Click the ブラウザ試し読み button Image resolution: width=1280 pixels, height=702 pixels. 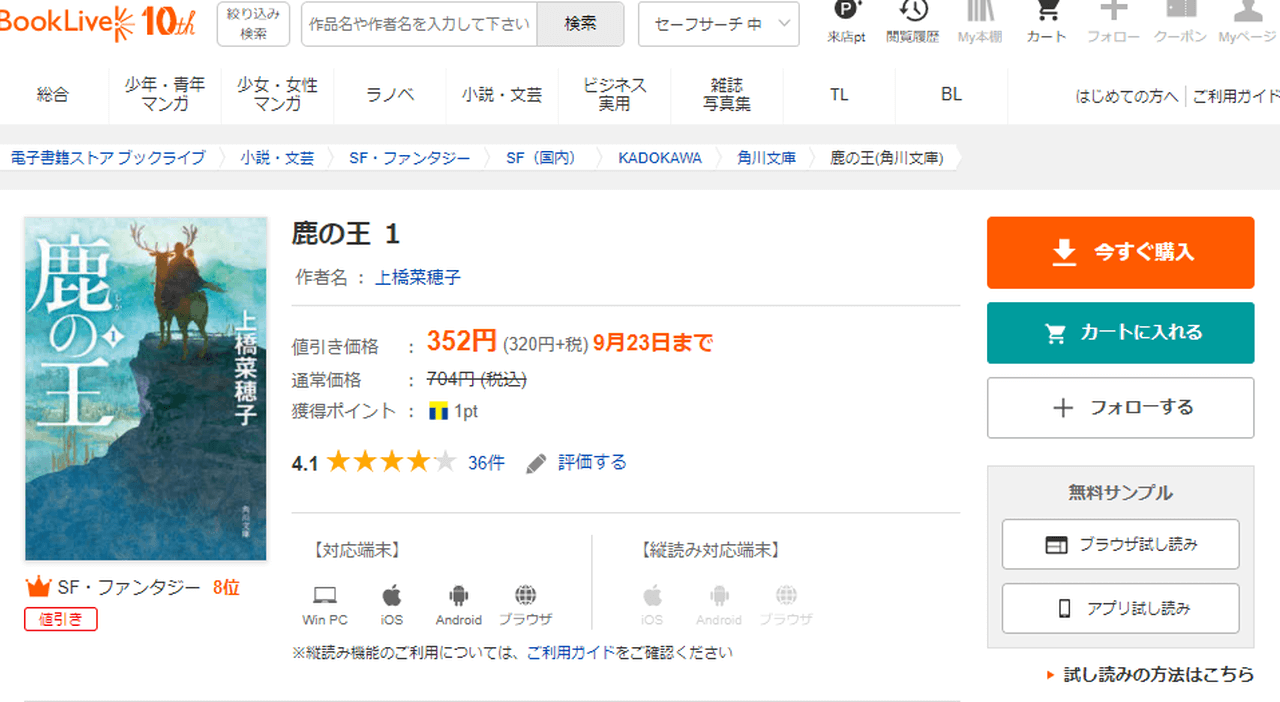pyautogui.click(x=1120, y=545)
